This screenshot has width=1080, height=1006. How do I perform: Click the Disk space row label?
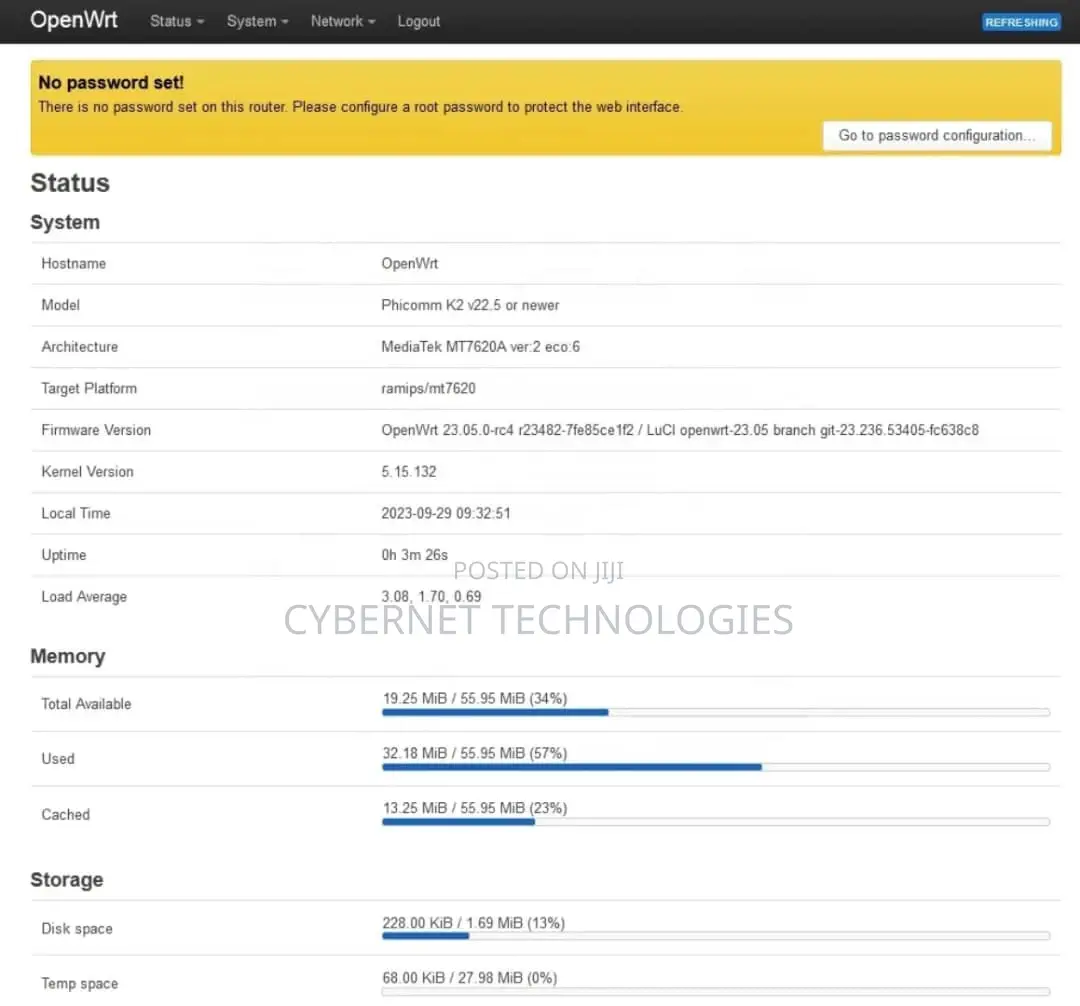point(77,929)
